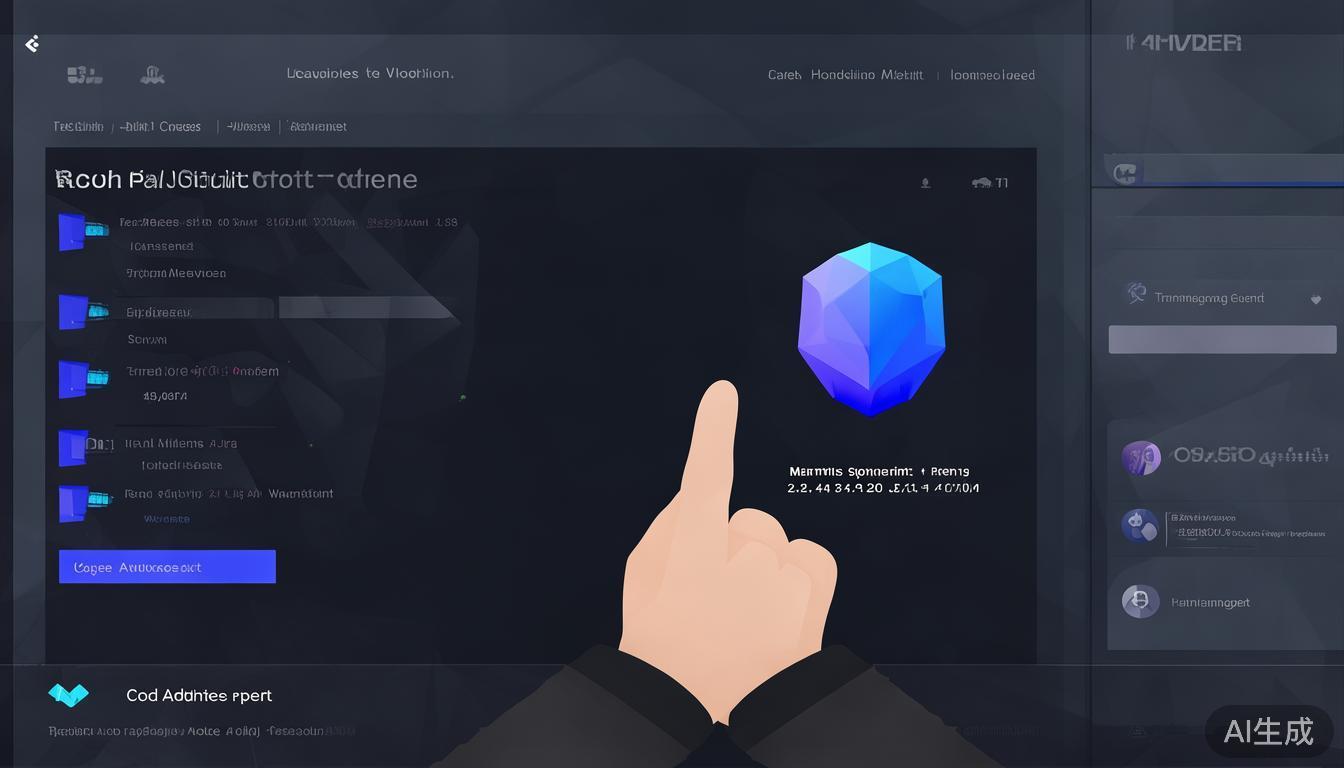Screen dimensions: 1344x768
Task: Open the grid view icon in the header
Action: [84, 74]
